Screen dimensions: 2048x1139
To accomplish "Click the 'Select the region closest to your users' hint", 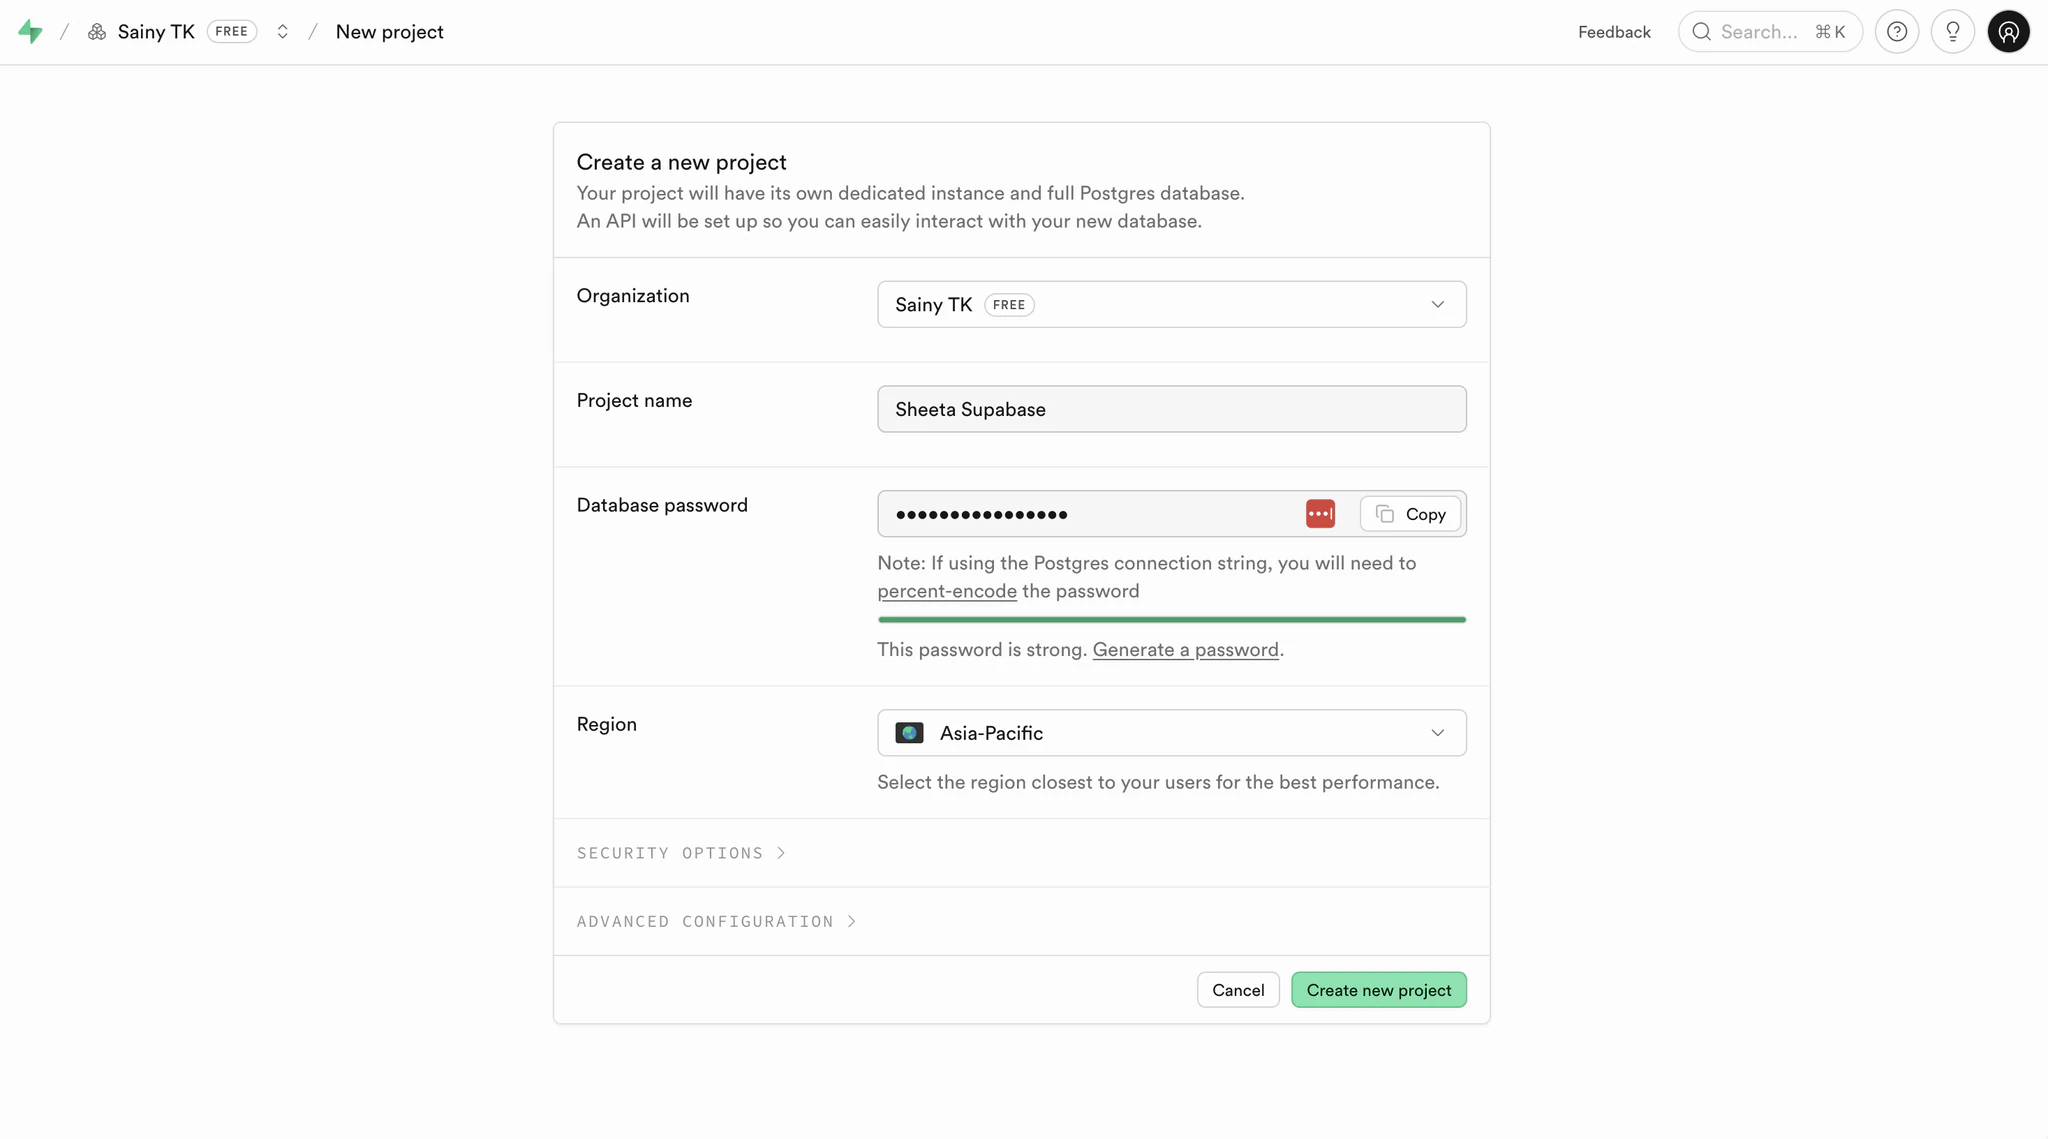I will (x=1158, y=783).
